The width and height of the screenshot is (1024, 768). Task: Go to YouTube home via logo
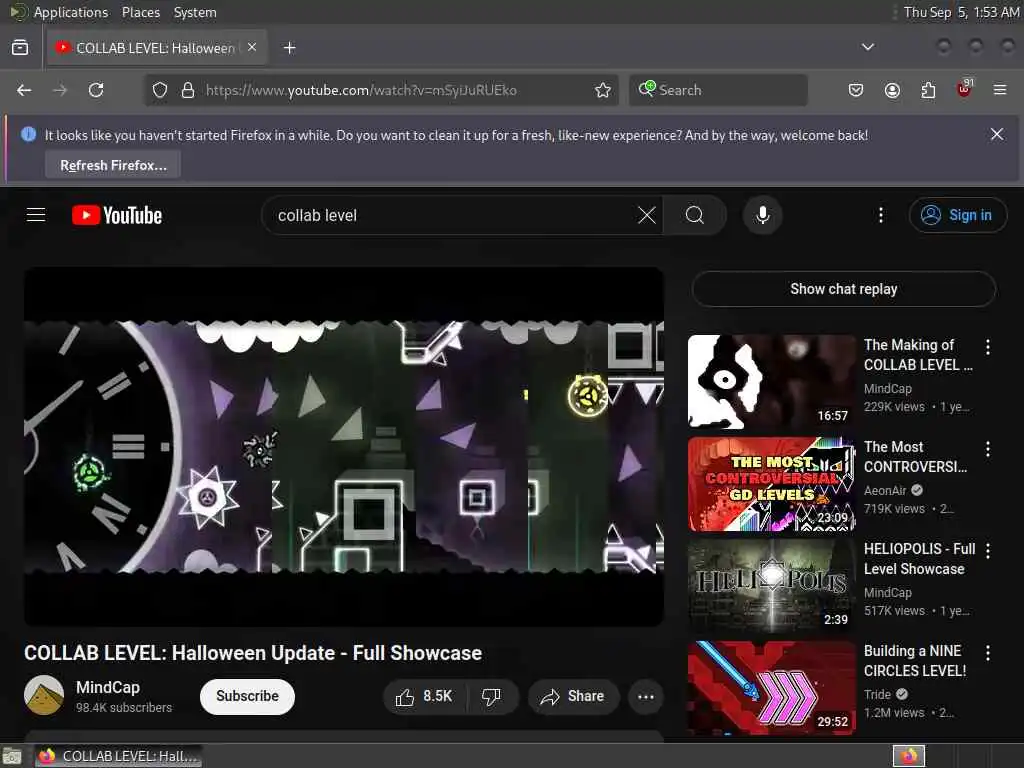117,215
